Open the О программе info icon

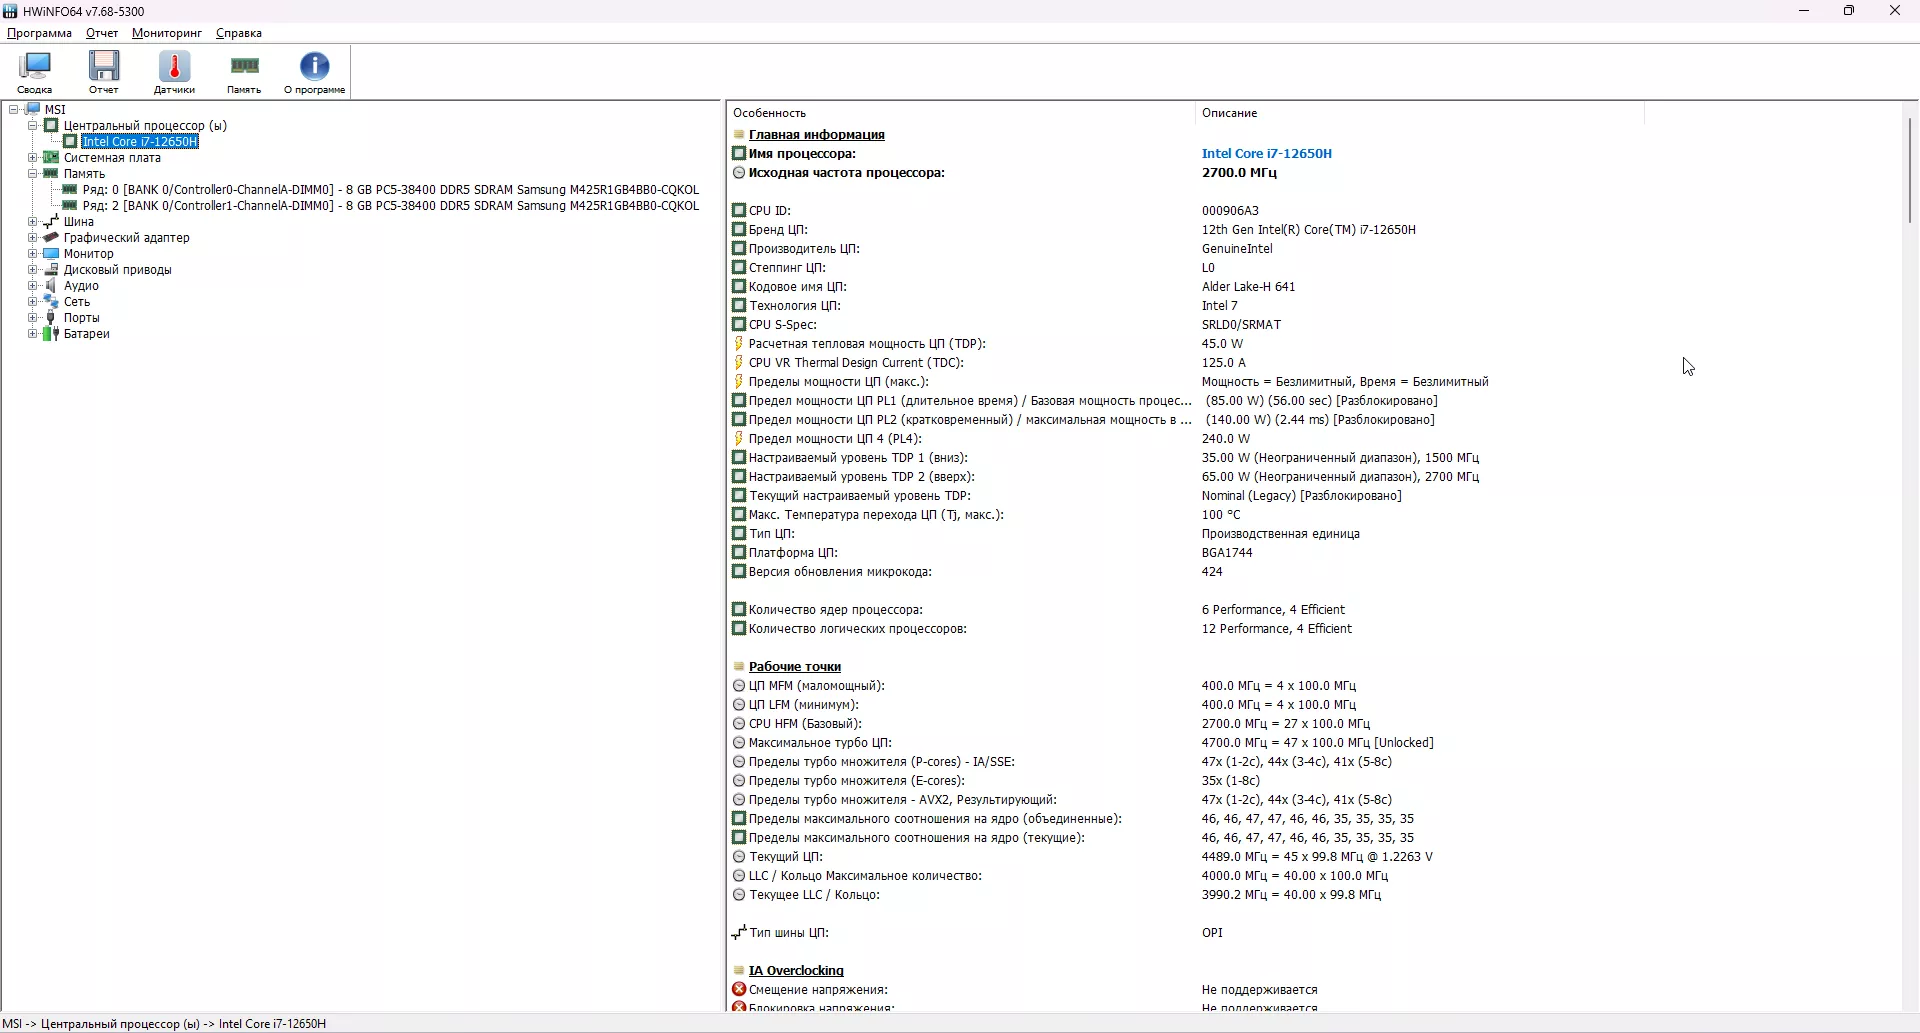(315, 72)
